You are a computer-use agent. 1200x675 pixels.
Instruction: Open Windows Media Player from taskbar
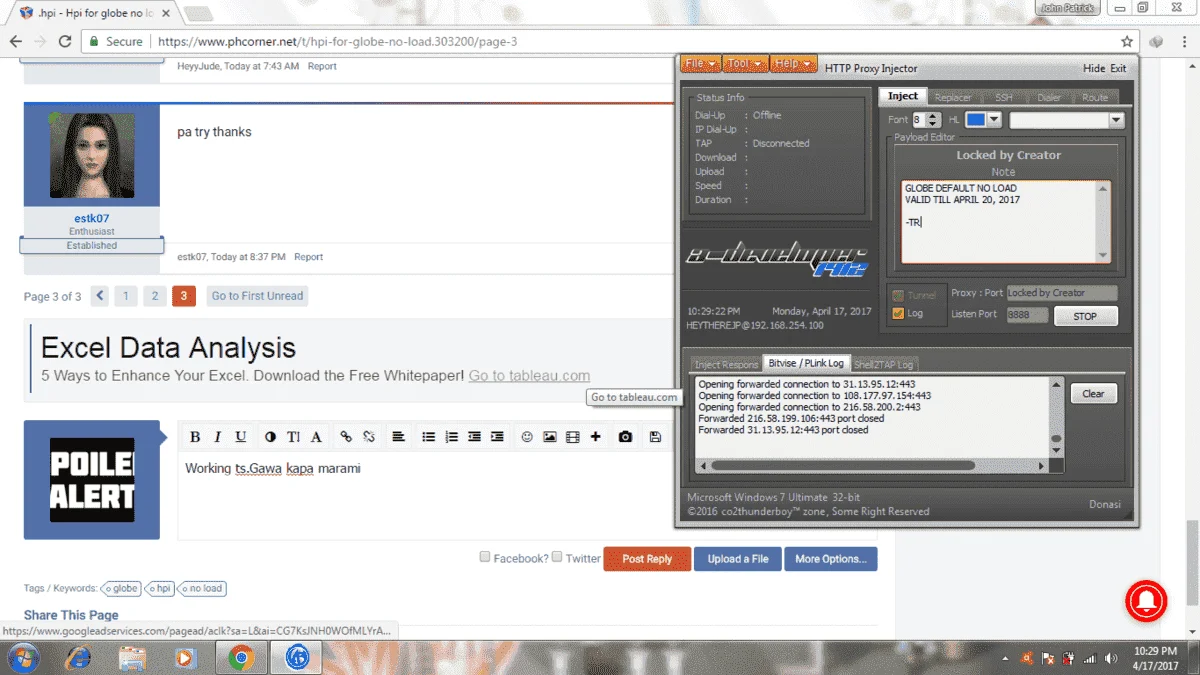(184, 658)
